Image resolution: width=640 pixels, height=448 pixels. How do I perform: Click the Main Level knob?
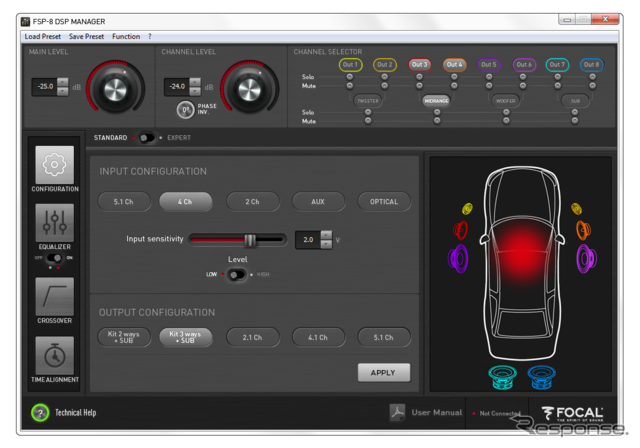[x=116, y=89]
